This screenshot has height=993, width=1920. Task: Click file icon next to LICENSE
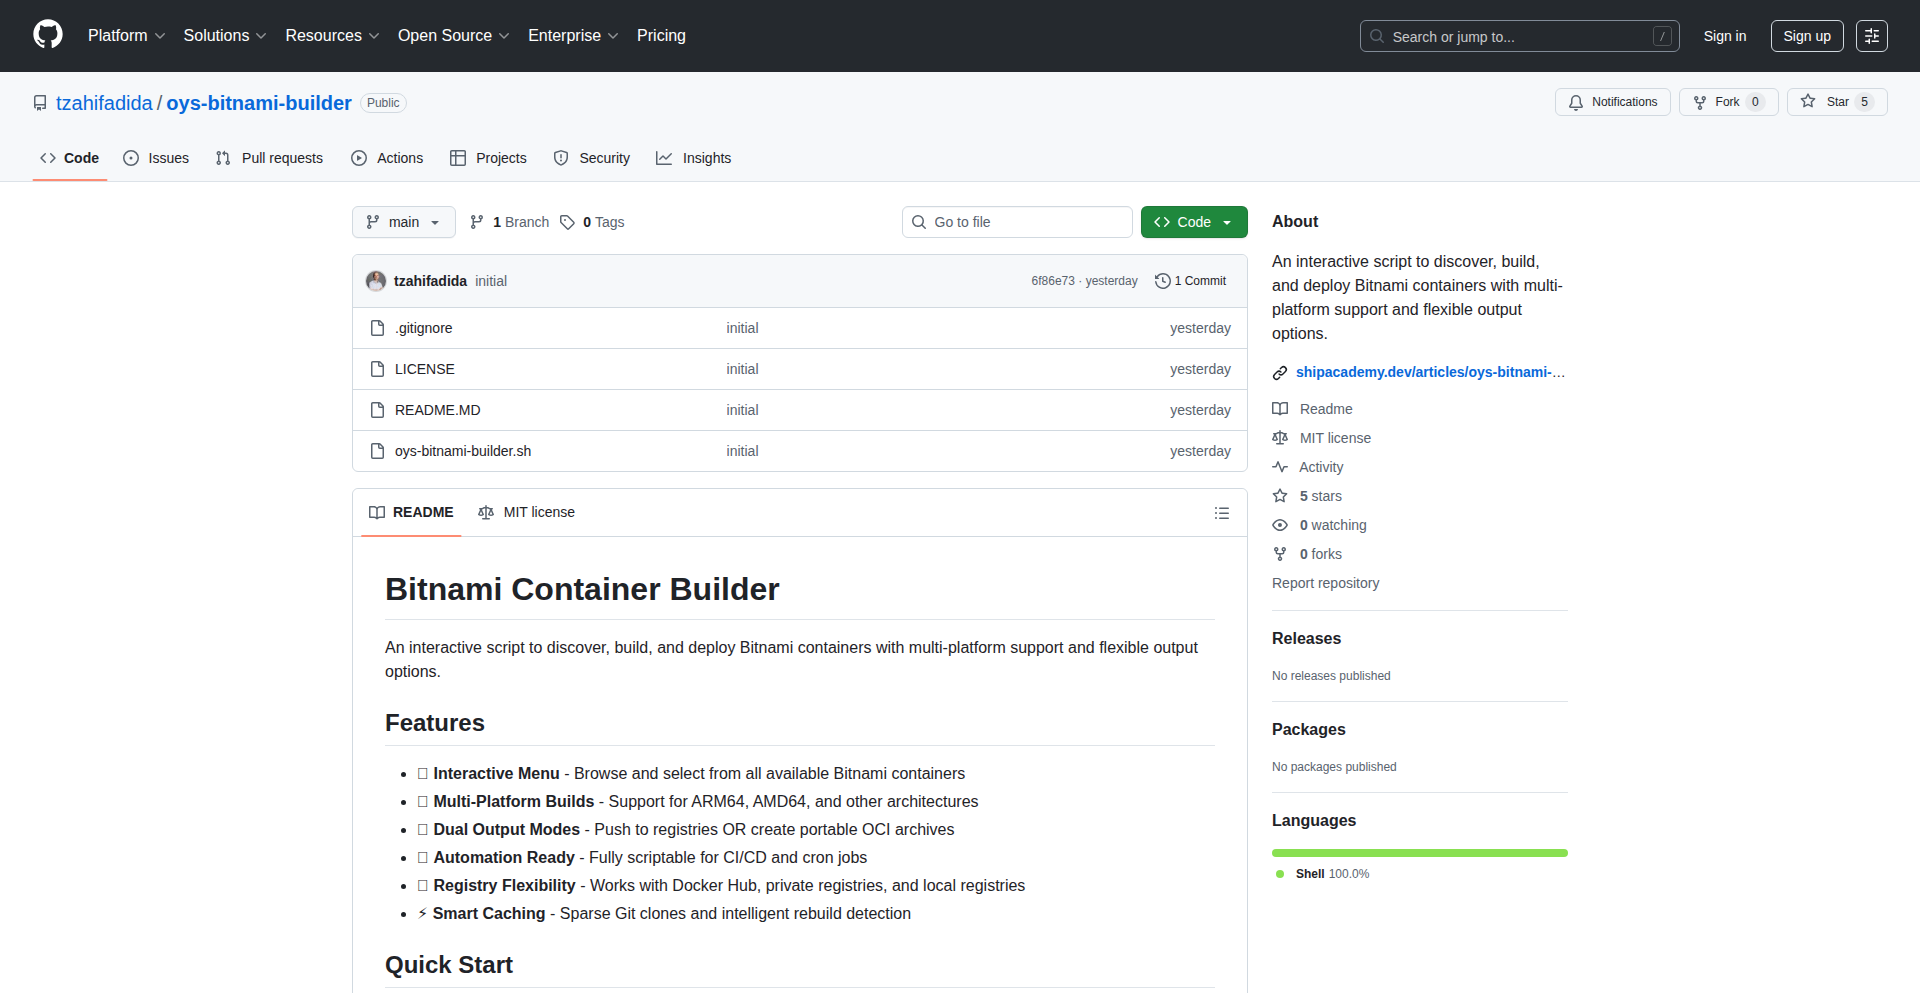coord(377,369)
